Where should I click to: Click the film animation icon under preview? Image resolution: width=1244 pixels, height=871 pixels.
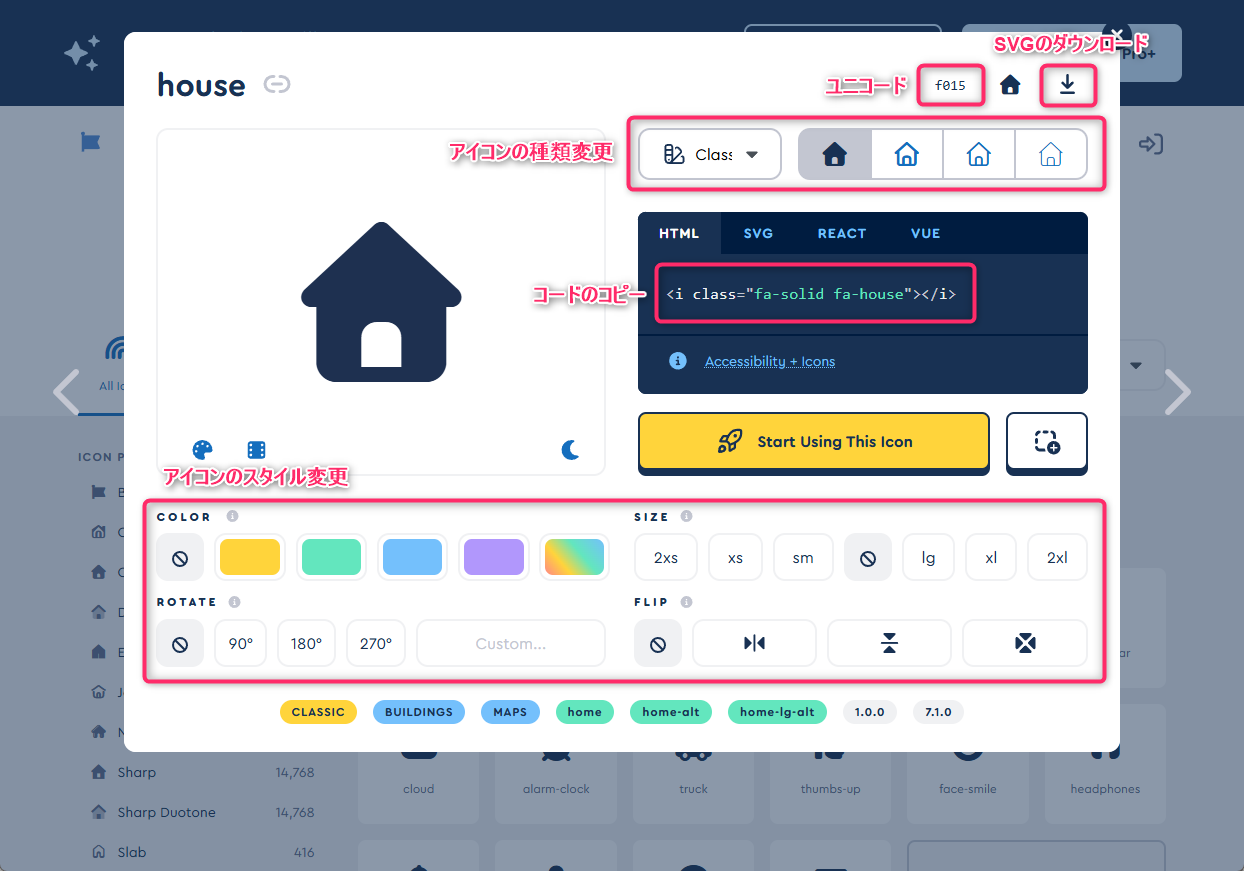pyautogui.click(x=256, y=450)
